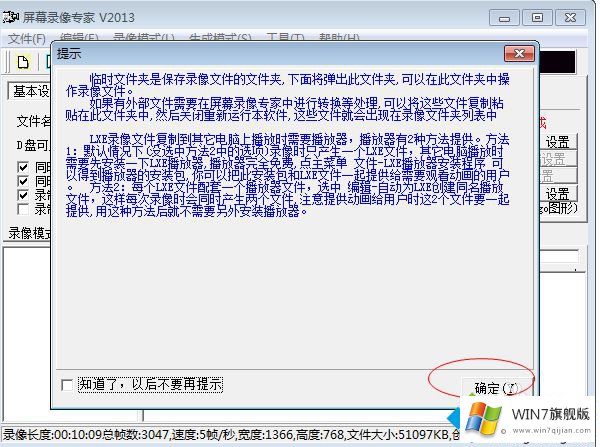Image resolution: width=600 pixels, height=447 pixels.
Task: Click the topmost 设置 button on right
Action: coord(558,142)
